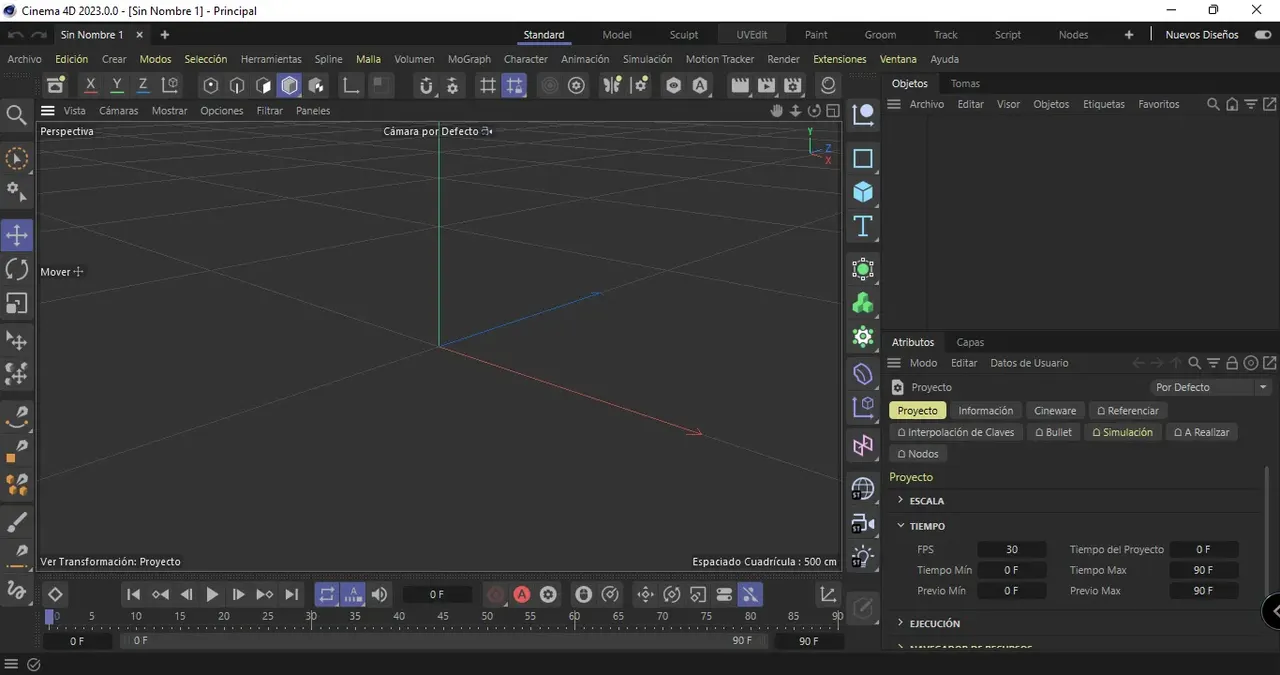Open the Simulación menu
This screenshot has height=675, width=1280.
click(x=647, y=59)
